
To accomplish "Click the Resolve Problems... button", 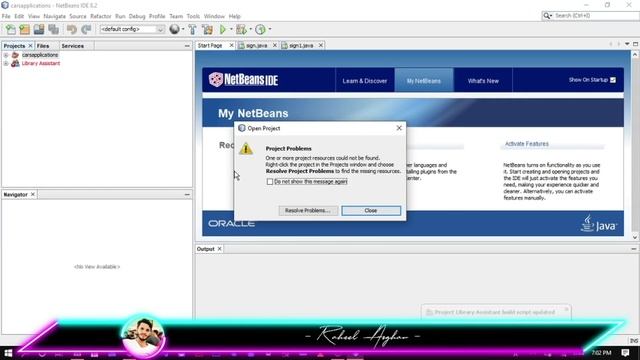I will click(x=308, y=211).
